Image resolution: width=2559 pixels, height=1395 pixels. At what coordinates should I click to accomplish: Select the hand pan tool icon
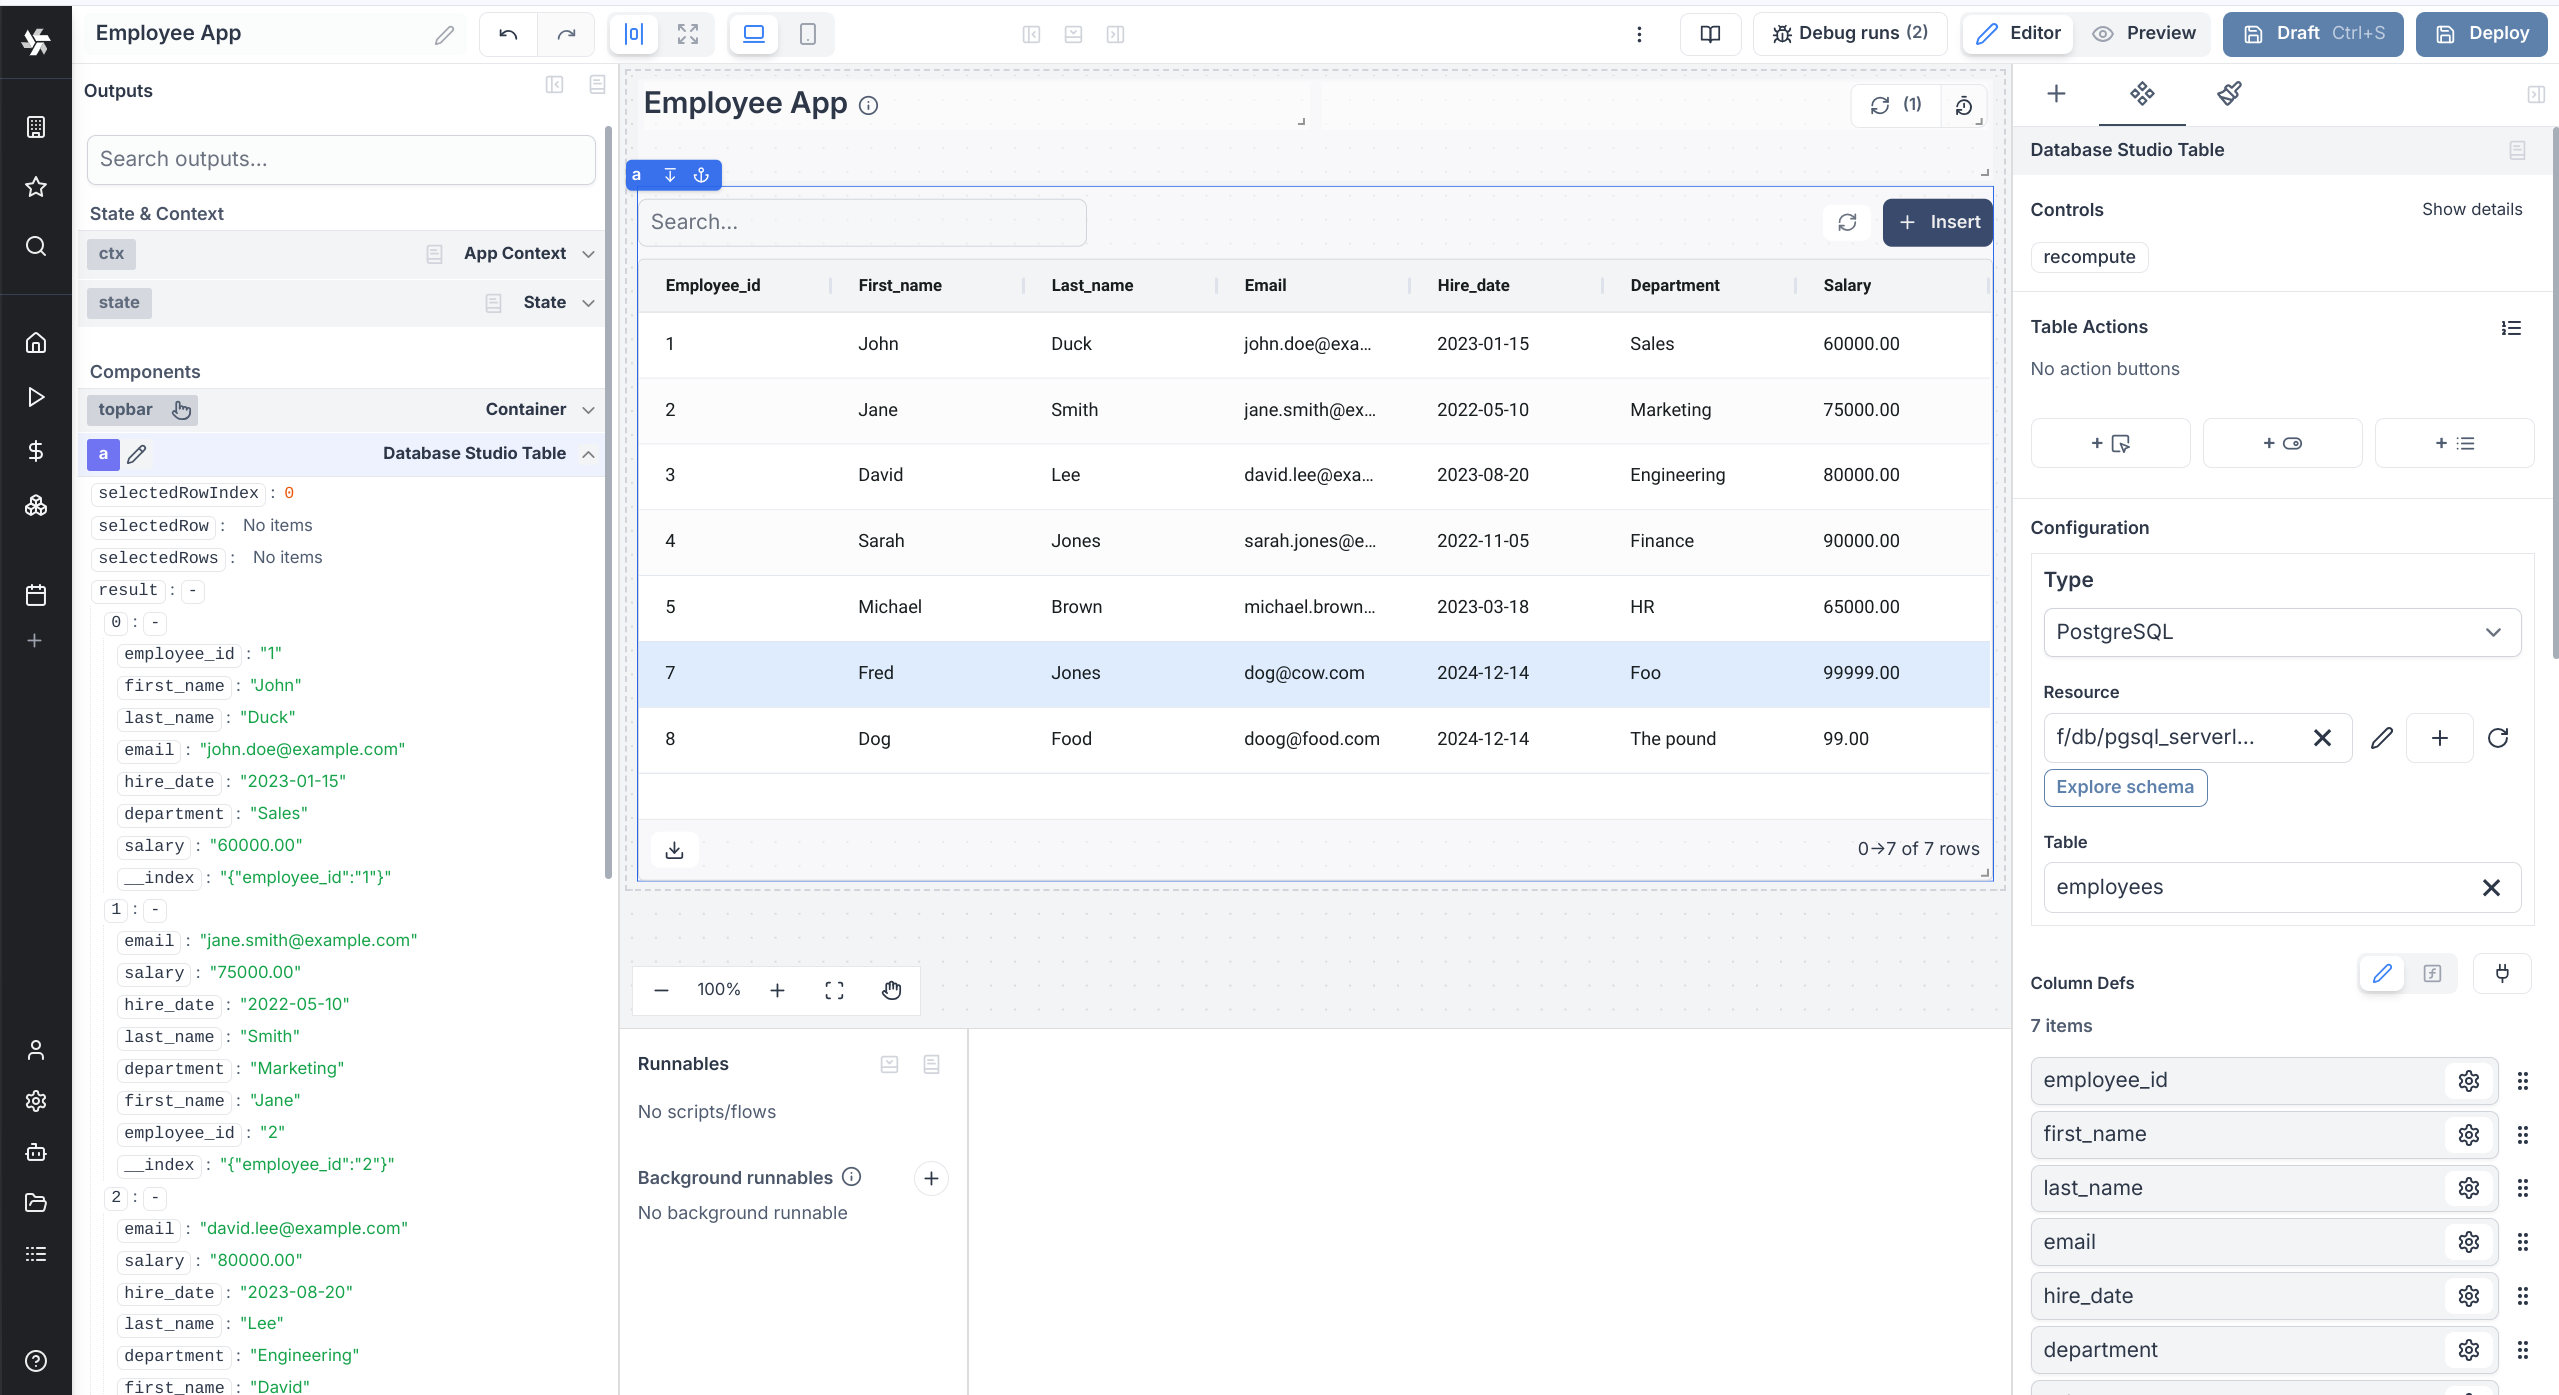click(891, 990)
